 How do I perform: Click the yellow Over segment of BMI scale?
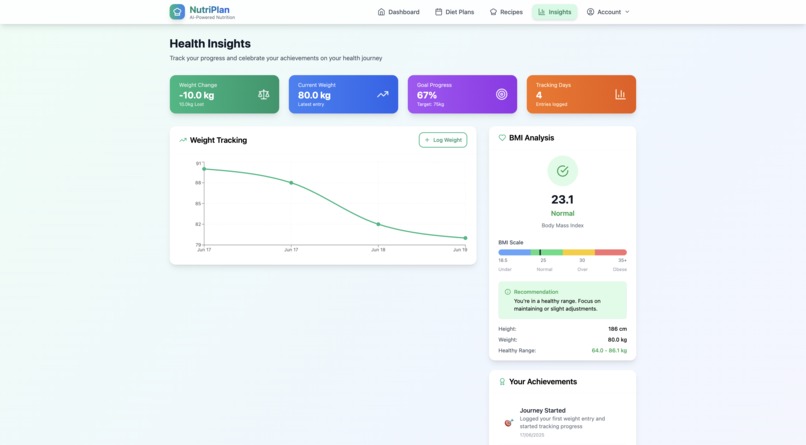(x=579, y=252)
